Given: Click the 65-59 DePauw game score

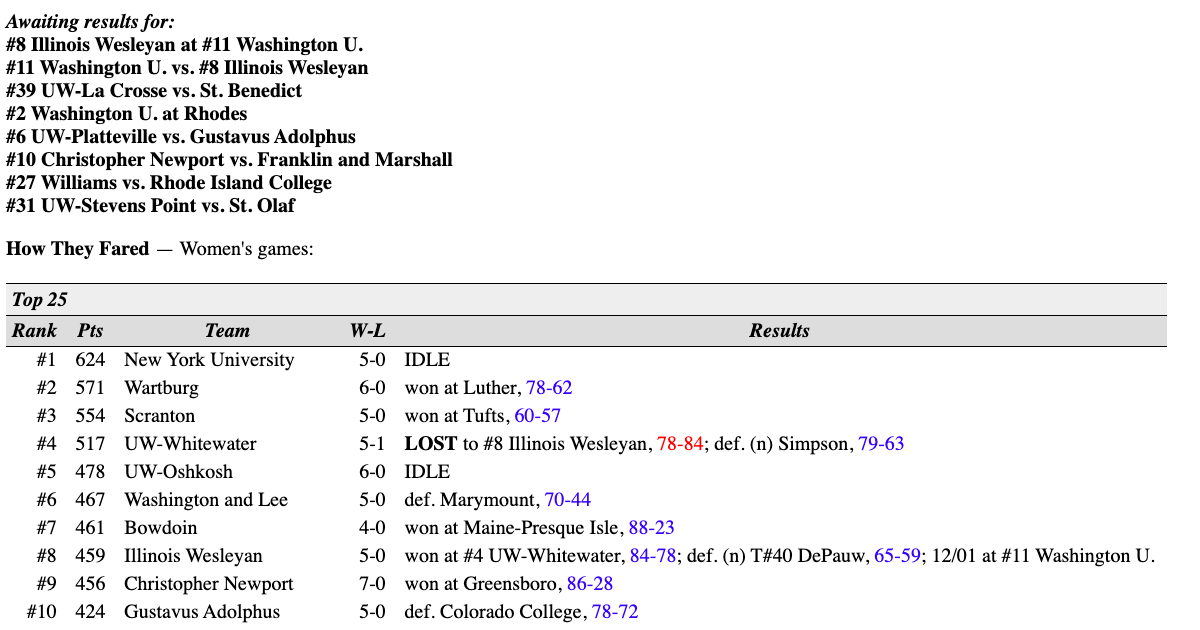Looking at the screenshot, I should tap(897, 556).
